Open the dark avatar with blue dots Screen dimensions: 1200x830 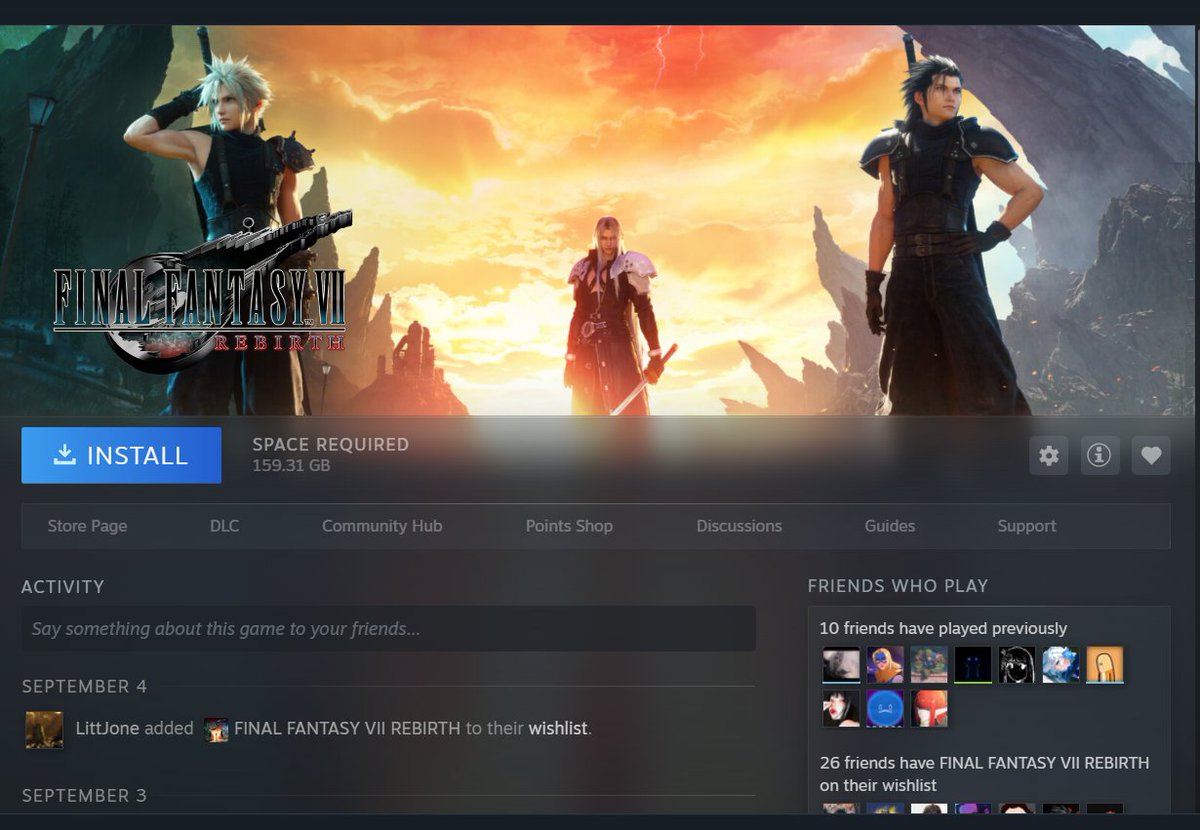(973, 664)
